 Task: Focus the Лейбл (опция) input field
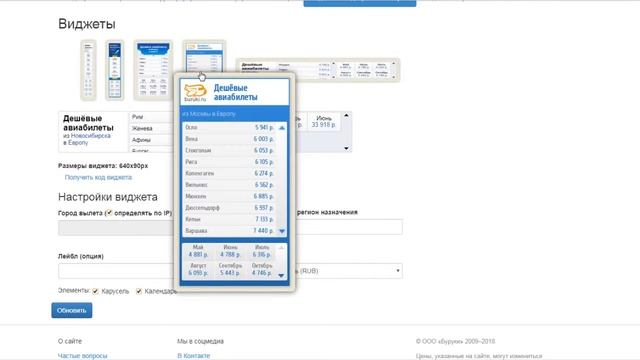click(x=116, y=271)
